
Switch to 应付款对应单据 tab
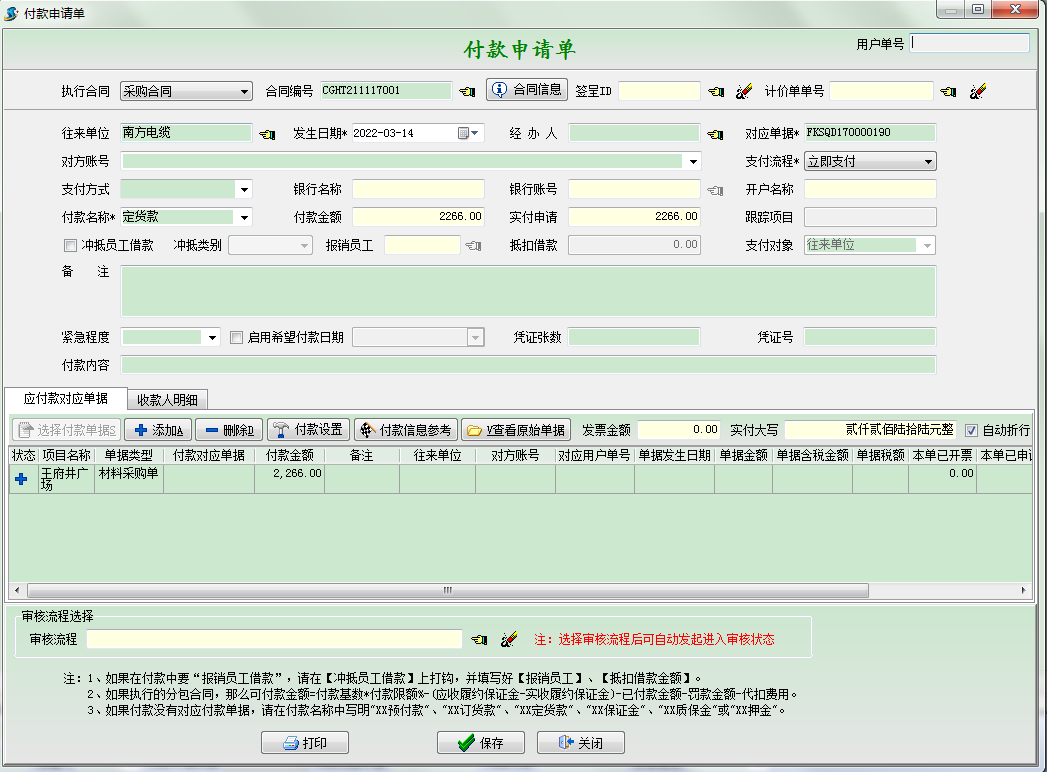pyautogui.click(x=65, y=399)
